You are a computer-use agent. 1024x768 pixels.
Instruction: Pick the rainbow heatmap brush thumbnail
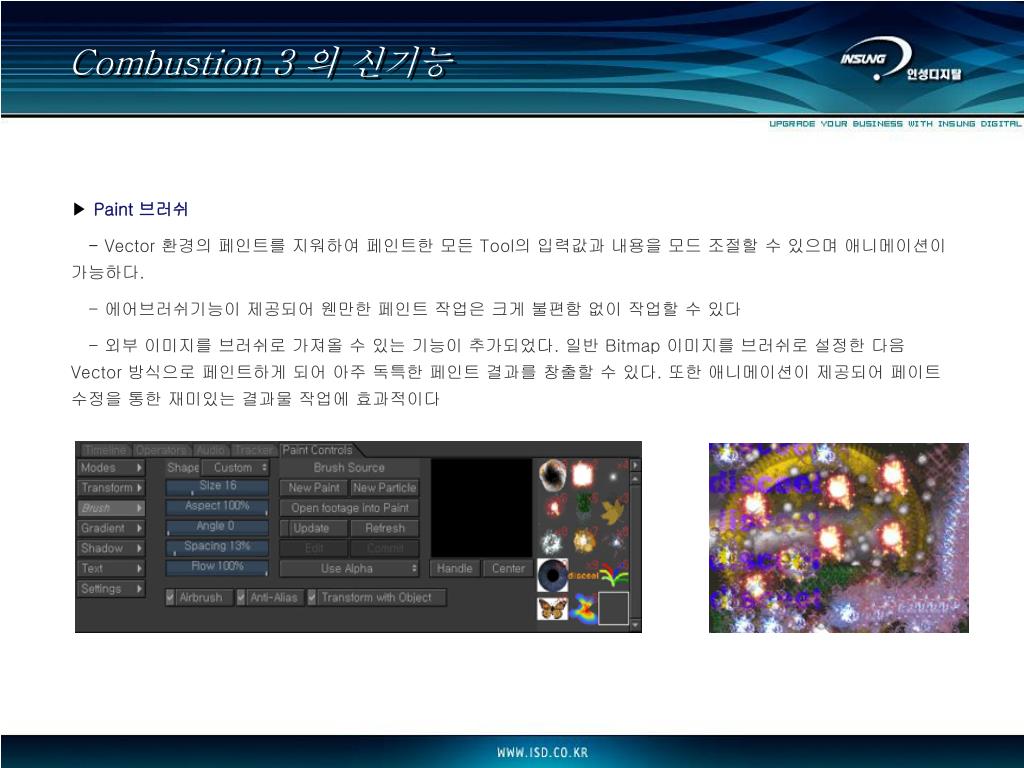click(x=583, y=609)
